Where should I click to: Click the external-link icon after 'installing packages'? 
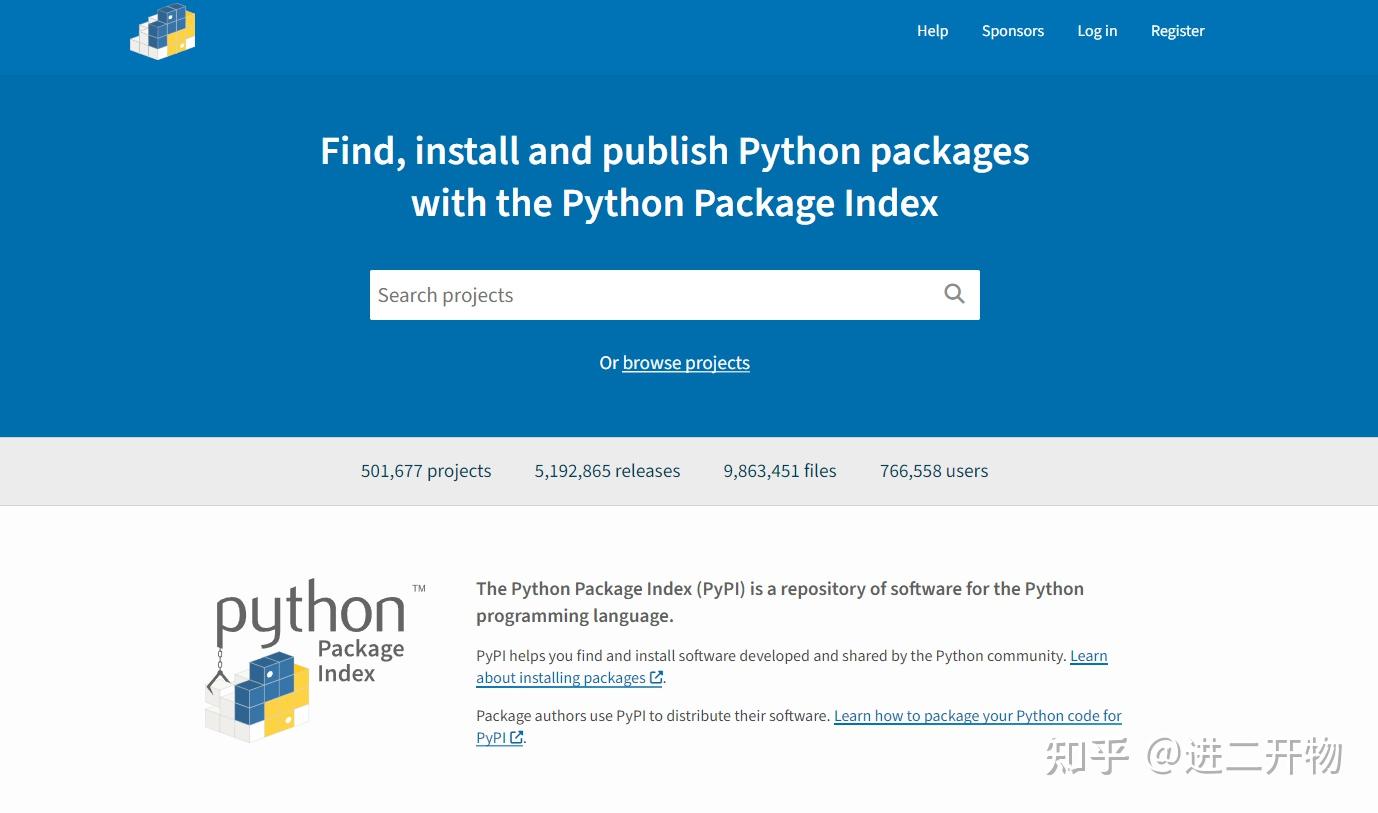coord(655,678)
